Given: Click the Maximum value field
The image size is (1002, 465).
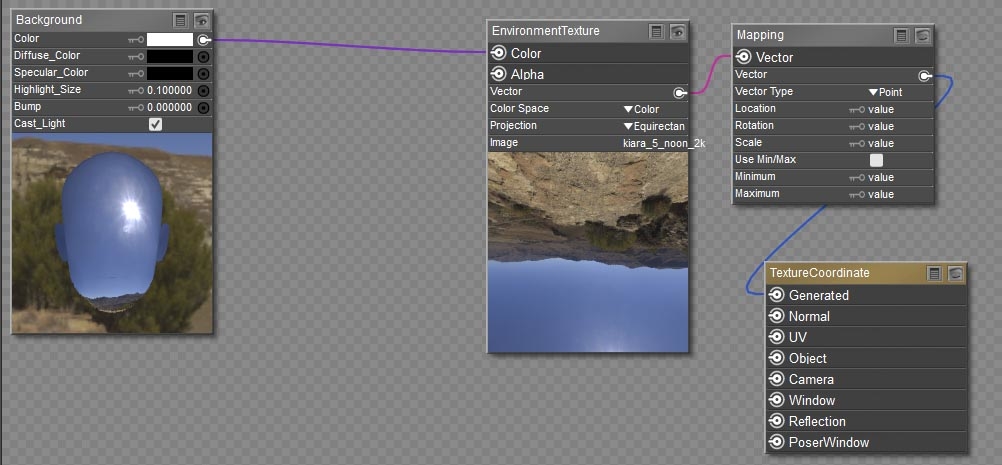Looking at the screenshot, I should [x=881, y=194].
